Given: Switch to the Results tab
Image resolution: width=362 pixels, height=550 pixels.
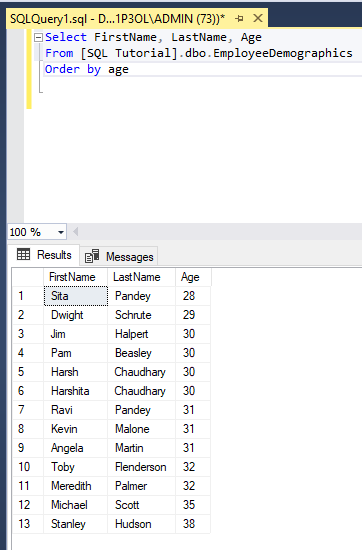Looking at the screenshot, I should (x=45, y=255).
